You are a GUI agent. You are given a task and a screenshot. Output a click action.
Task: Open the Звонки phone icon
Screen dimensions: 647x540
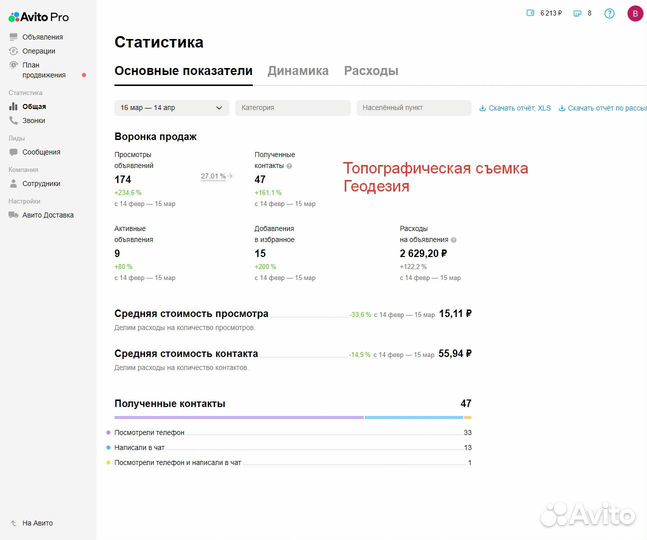click(x=14, y=120)
